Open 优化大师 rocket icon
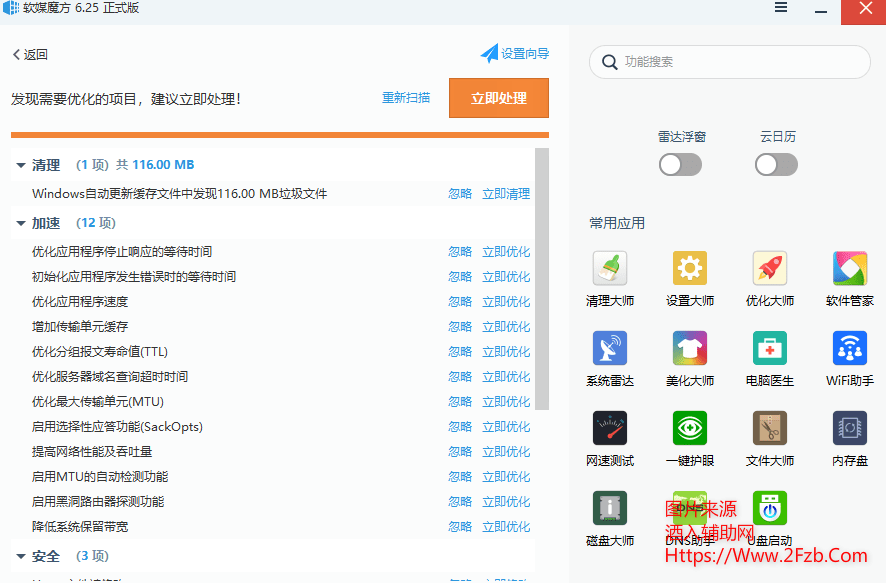Viewport: 886px width, 583px height. [770, 269]
